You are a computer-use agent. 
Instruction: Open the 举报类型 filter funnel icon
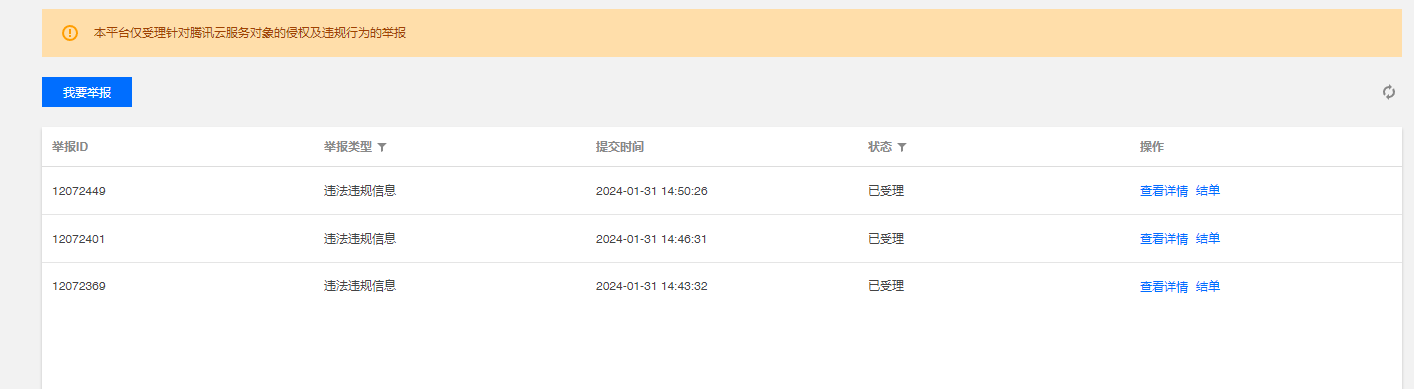click(x=382, y=147)
